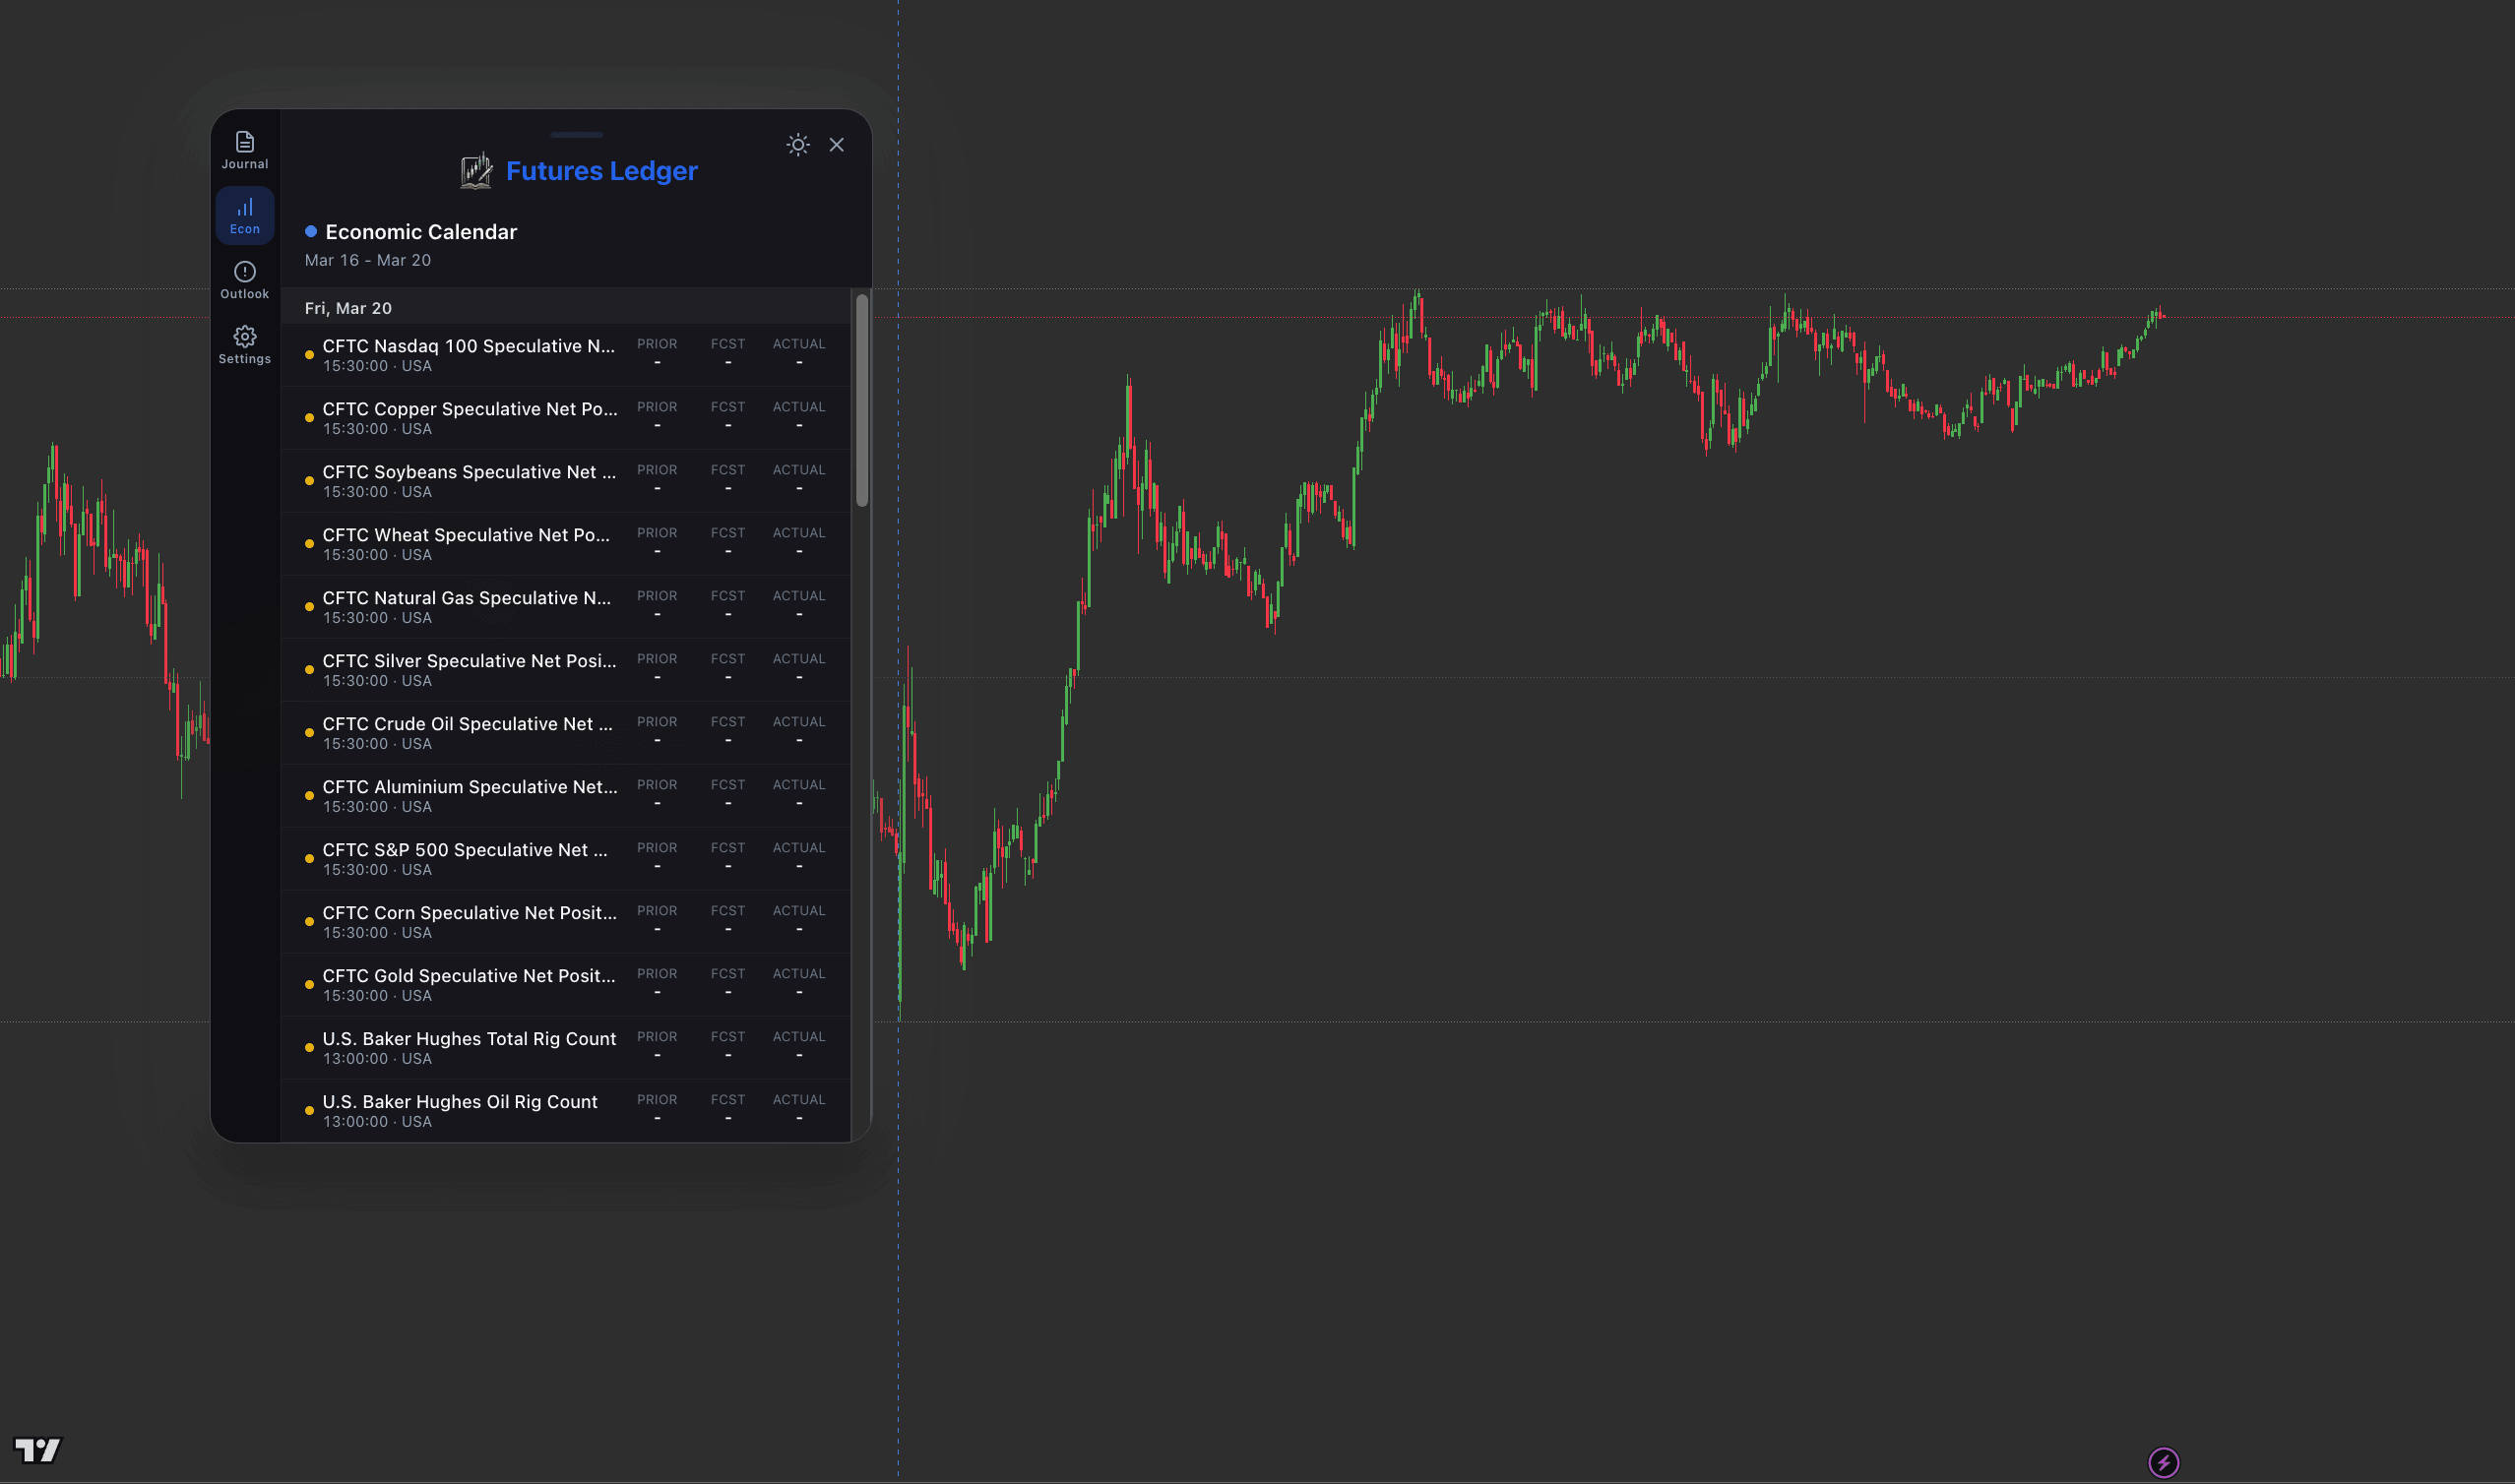Select the CFTC Nasdaq 100 event row
Viewport: 2515px width, 1484px height.
tap(470, 355)
